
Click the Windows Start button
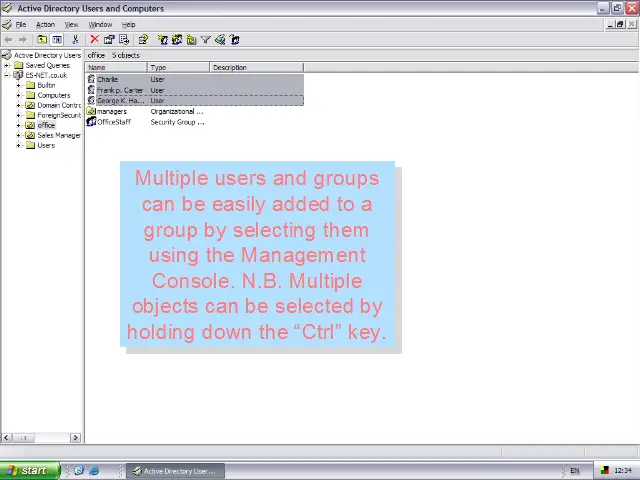[x=30, y=471]
